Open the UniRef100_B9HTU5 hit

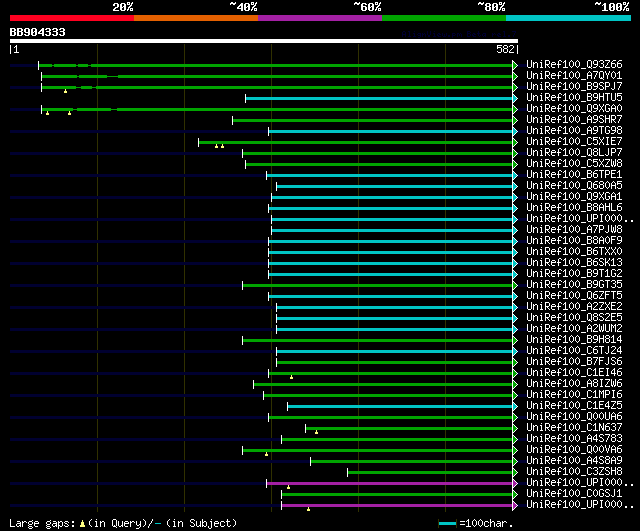[574, 98]
